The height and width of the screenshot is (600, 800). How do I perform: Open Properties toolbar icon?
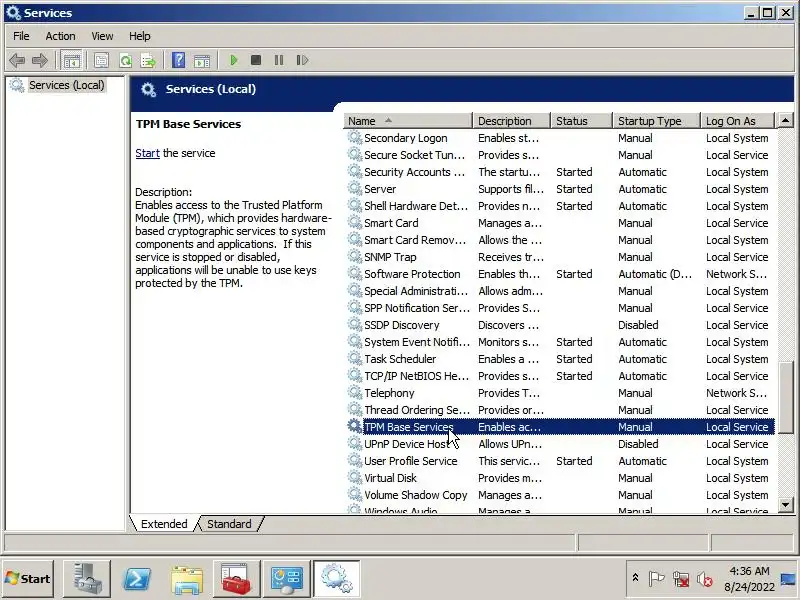coord(101,60)
